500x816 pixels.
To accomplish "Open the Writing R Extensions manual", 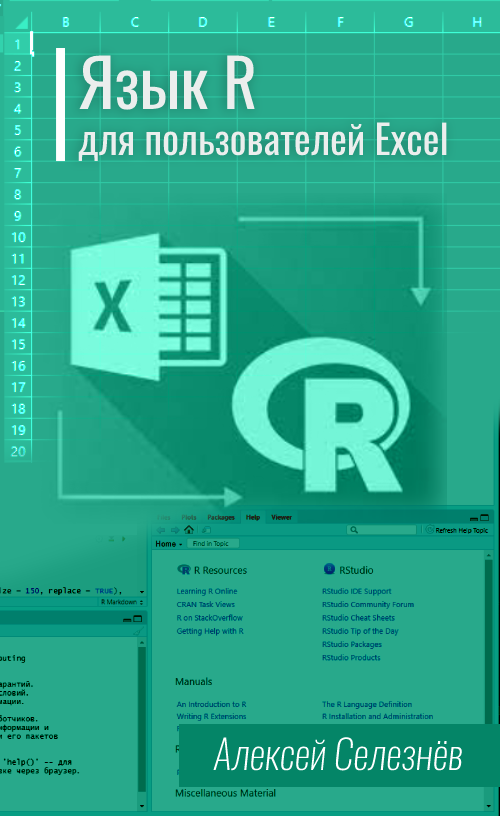I will [x=211, y=716].
